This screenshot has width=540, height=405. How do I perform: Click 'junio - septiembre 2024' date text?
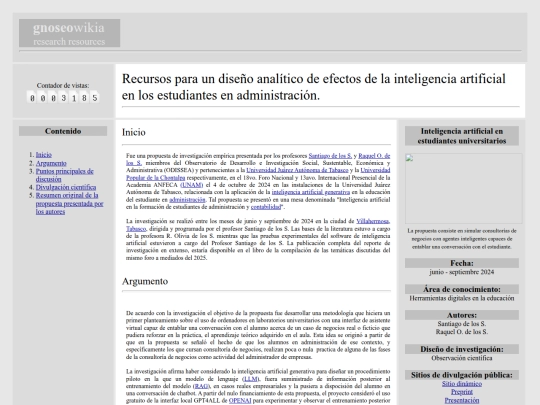[462, 272]
